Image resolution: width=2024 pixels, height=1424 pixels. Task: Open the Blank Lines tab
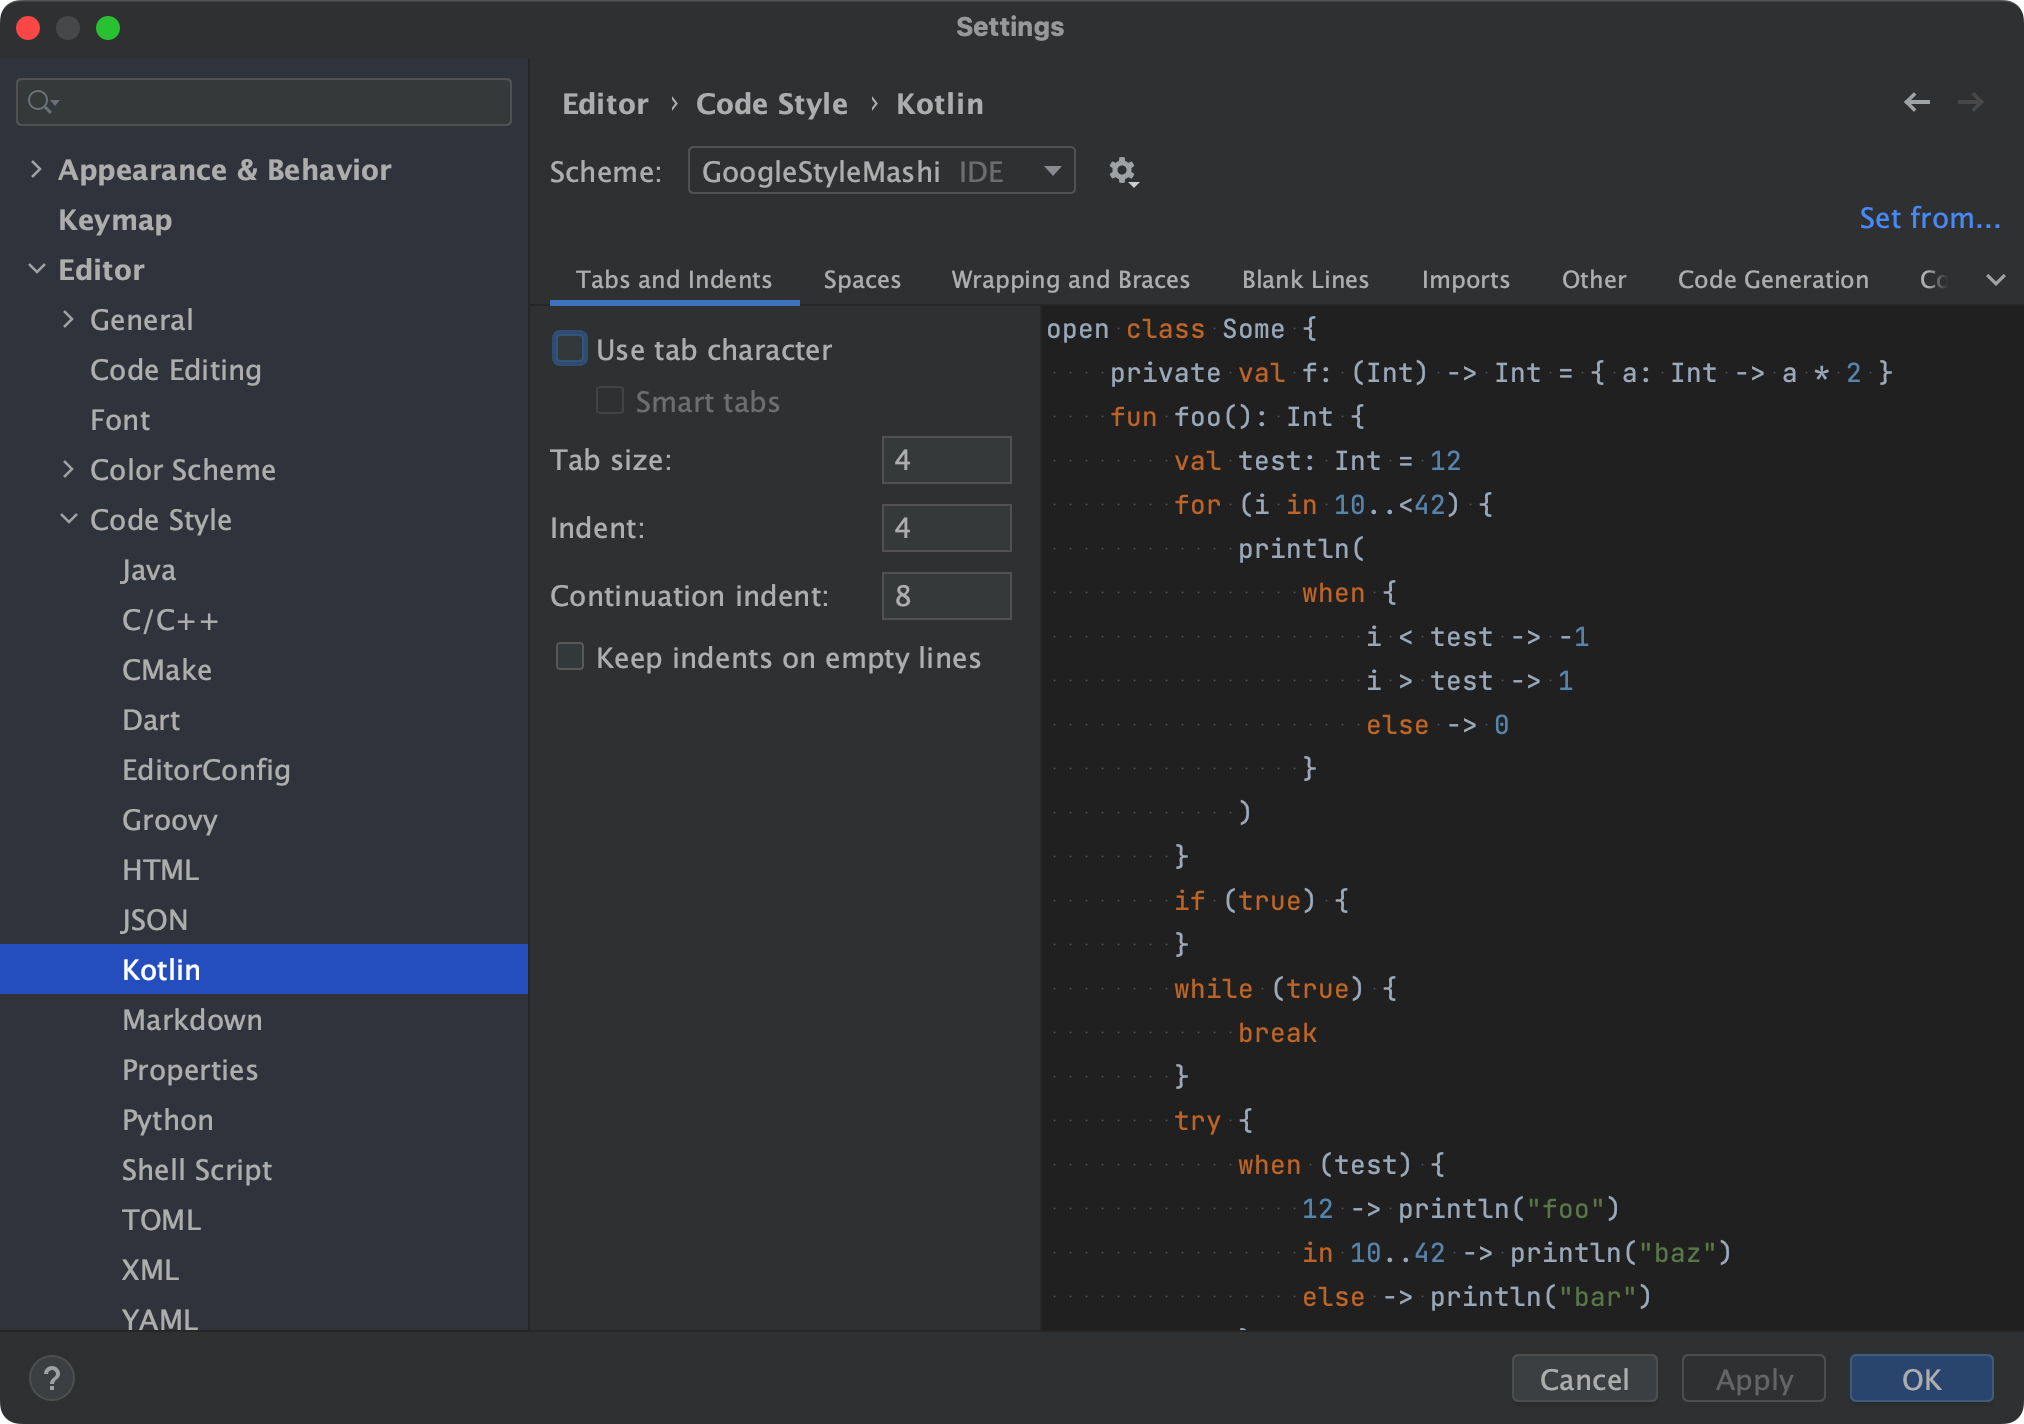[1305, 280]
